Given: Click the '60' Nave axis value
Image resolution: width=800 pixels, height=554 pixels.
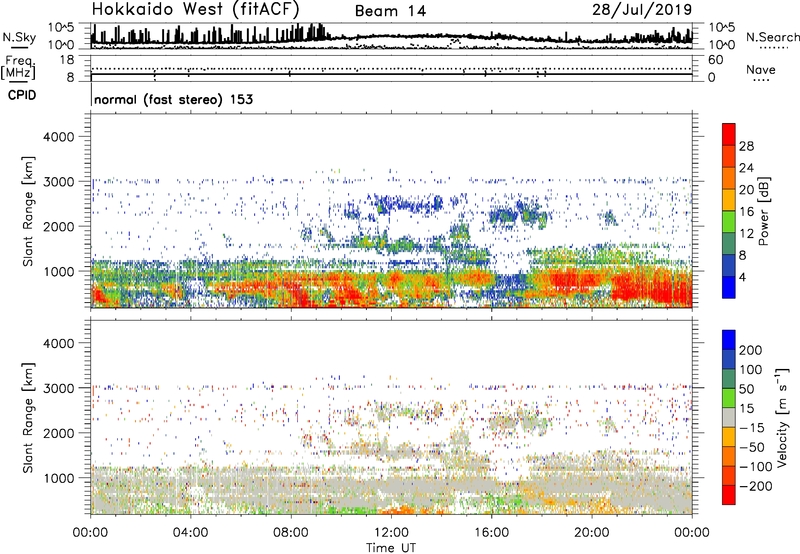Looking at the screenshot, I should click(x=716, y=60).
